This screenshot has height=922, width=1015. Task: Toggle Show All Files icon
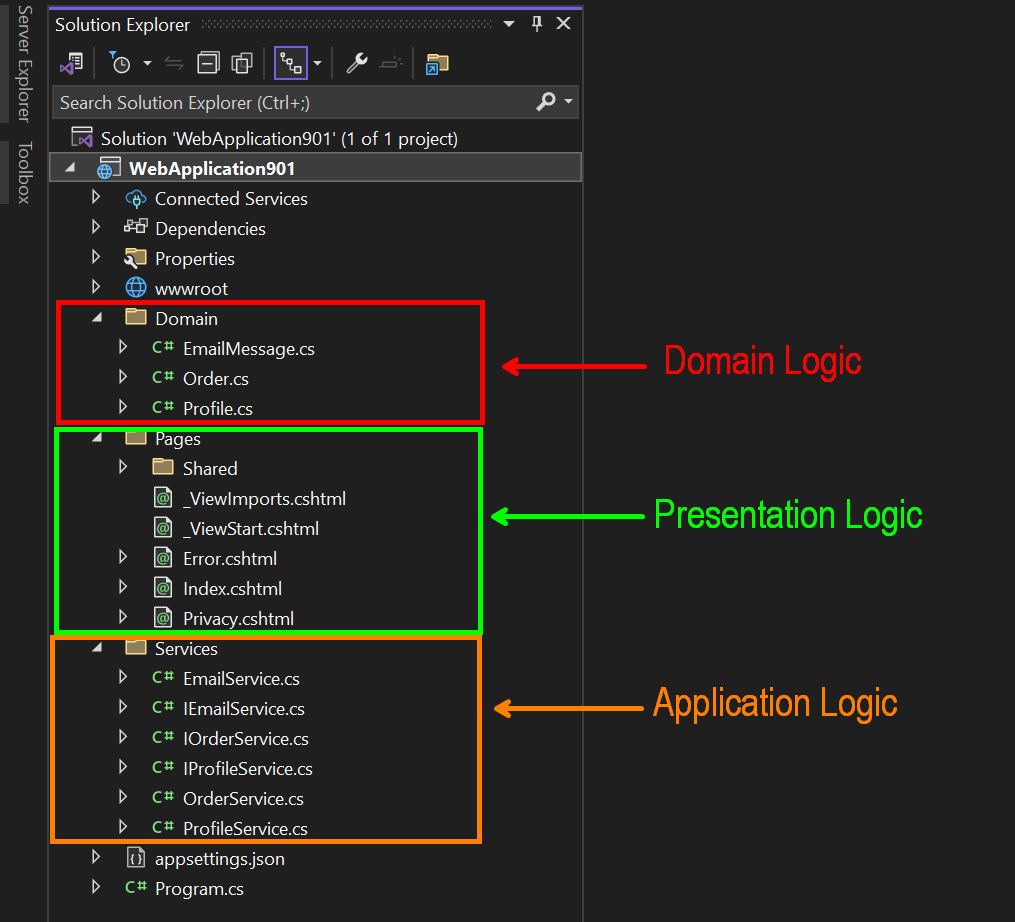242,63
